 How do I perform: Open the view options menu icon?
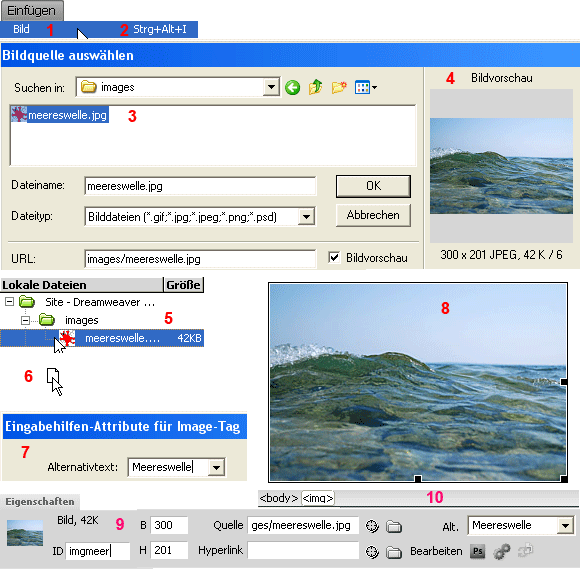point(365,88)
